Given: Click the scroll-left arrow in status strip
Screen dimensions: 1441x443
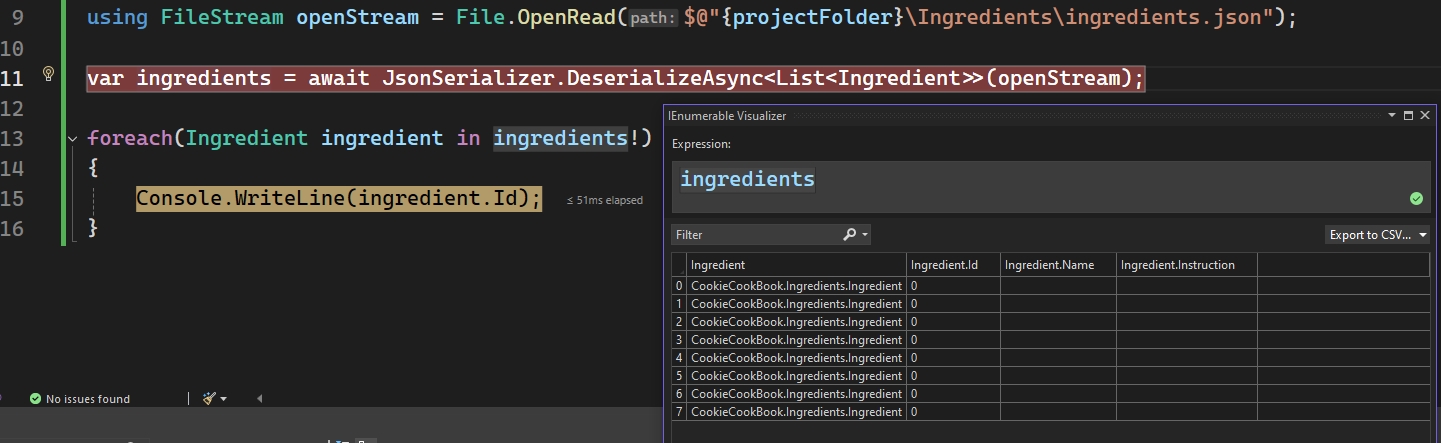Looking at the screenshot, I should coord(260,398).
